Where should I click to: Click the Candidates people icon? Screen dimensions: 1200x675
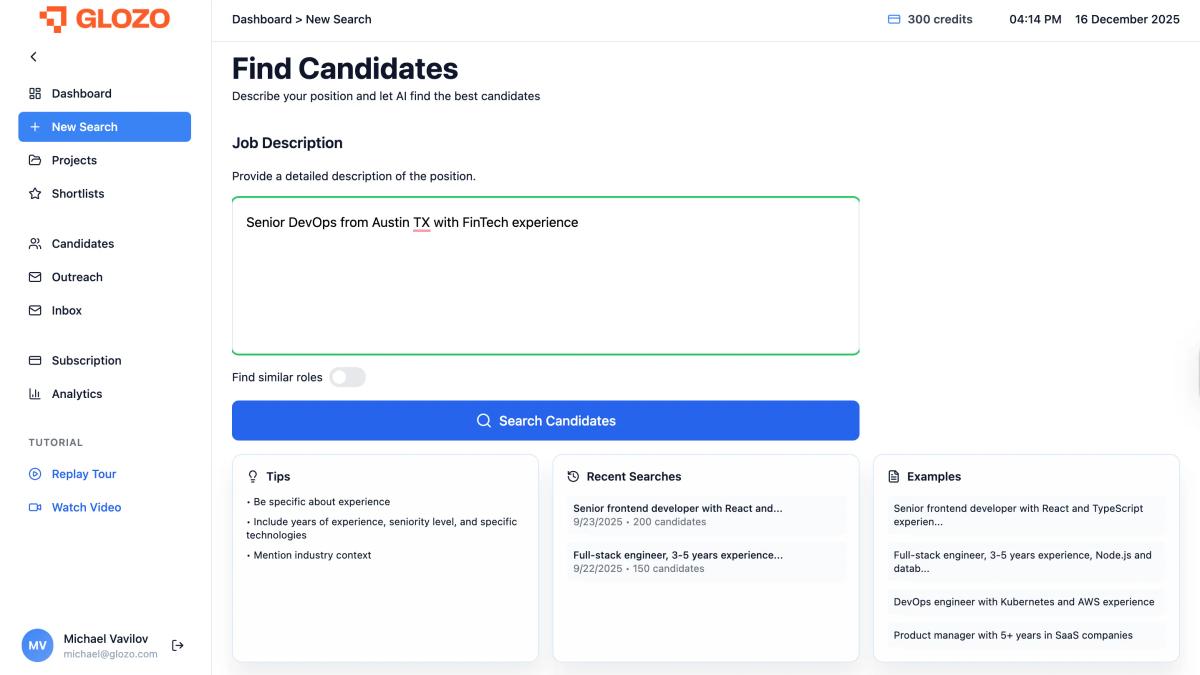(36, 243)
